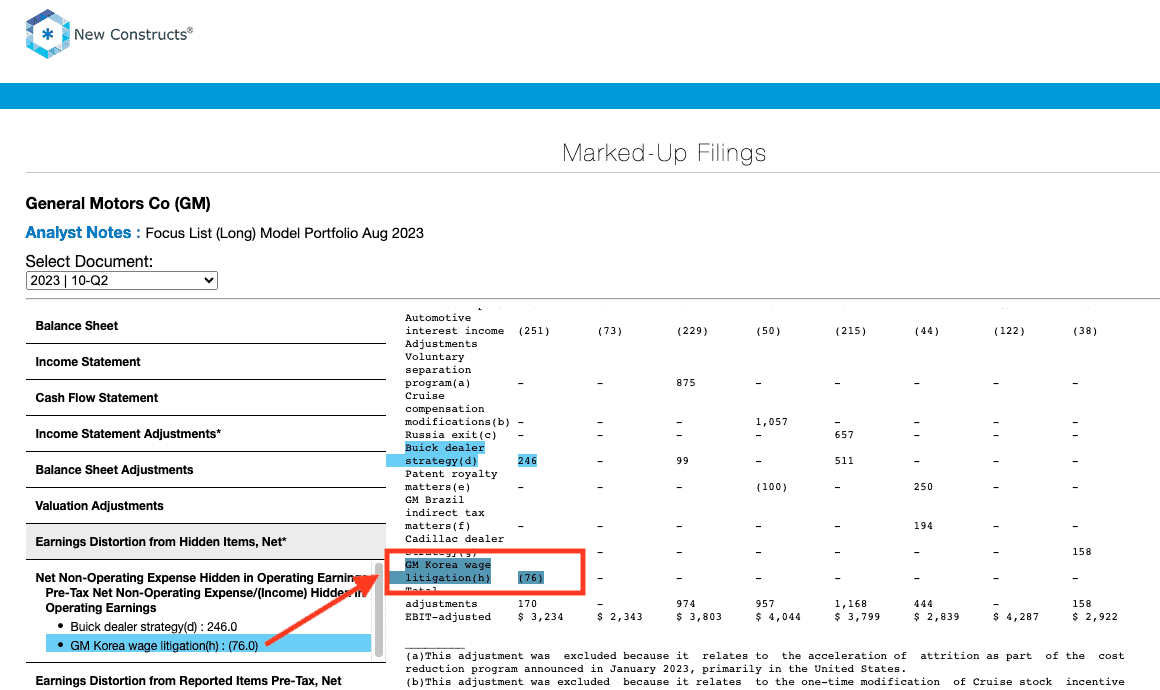The width and height of the screenshot is (1160, 690).
Task: Select Buick dealer strategy(d) : 246.0 item
Action: pos(154,626)
